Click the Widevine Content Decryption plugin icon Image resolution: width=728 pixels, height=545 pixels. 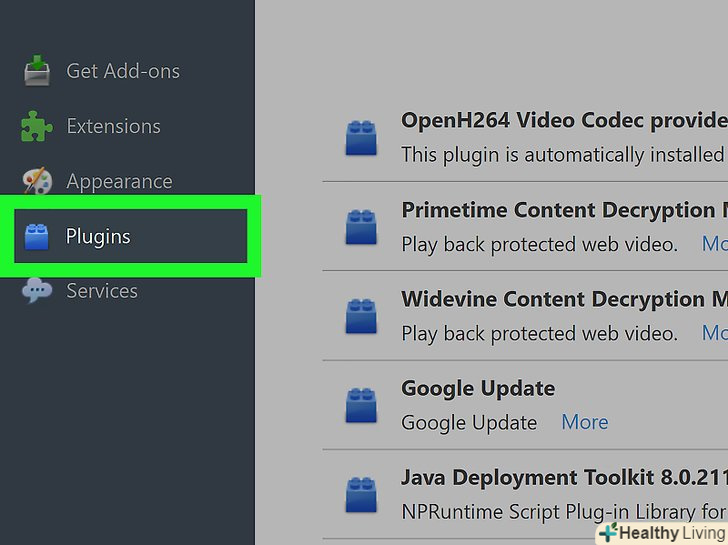click(360, 316)
